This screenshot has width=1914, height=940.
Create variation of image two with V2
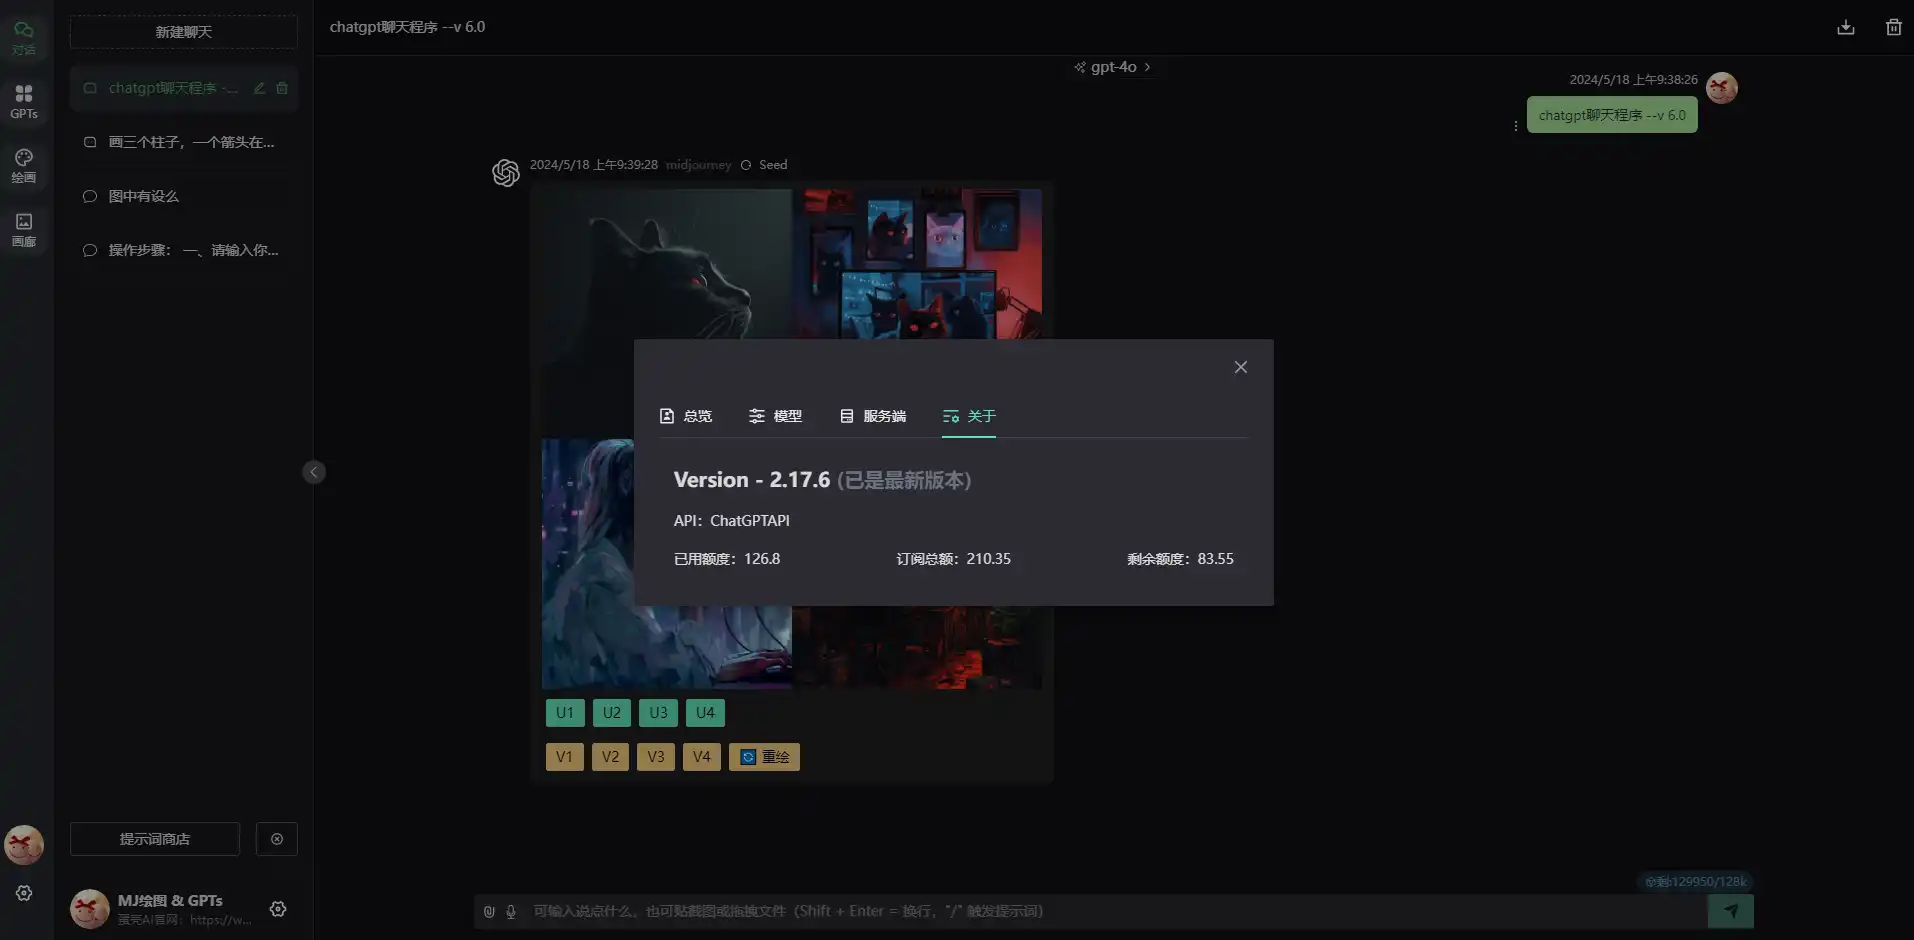tap(610, 757)
